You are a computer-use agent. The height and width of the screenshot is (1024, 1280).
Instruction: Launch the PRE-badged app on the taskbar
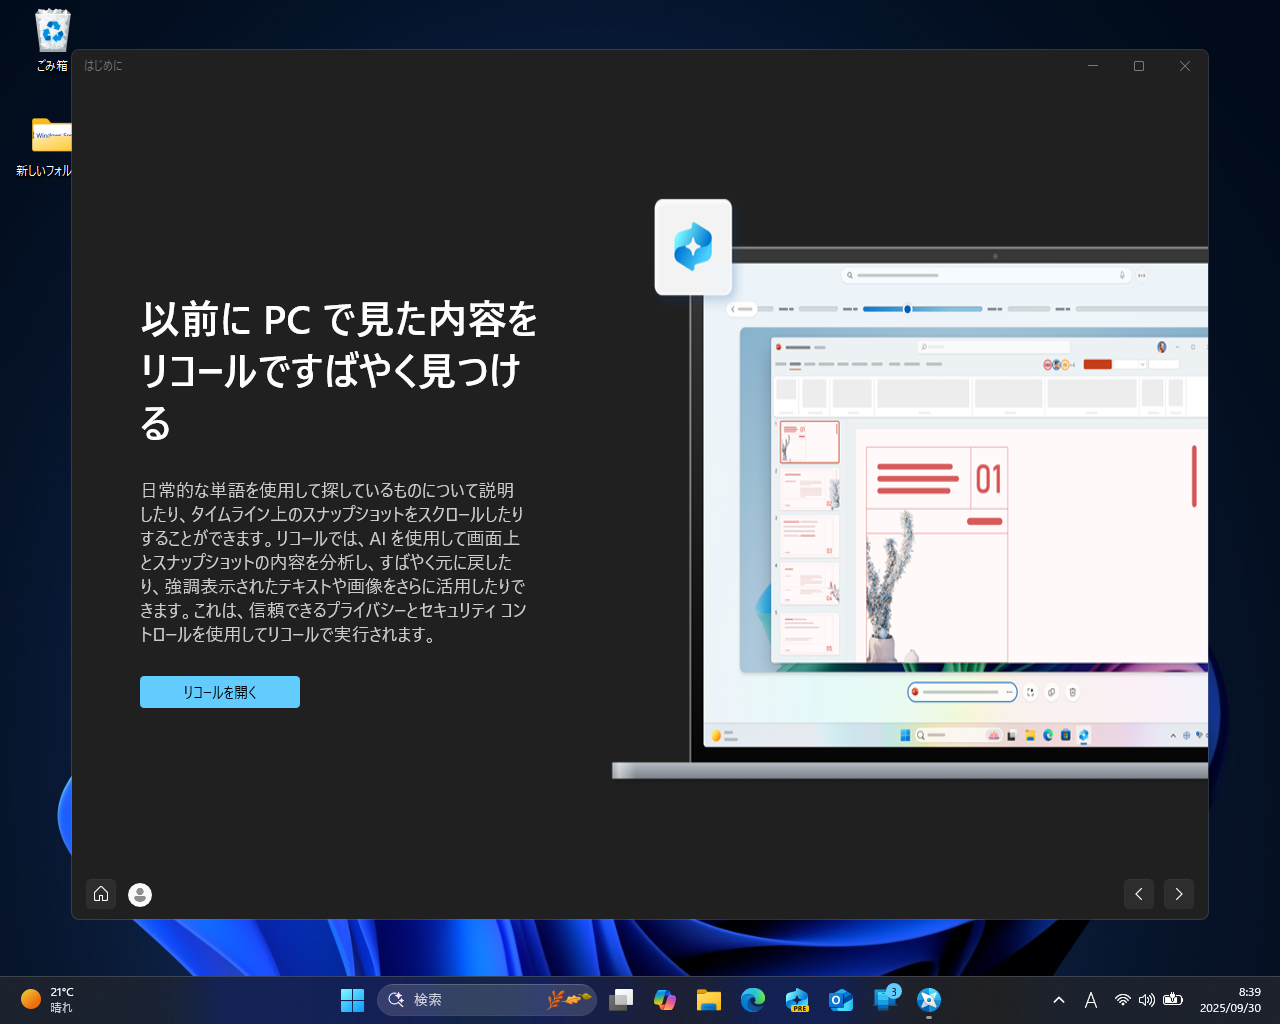[x=797, y=1000]
